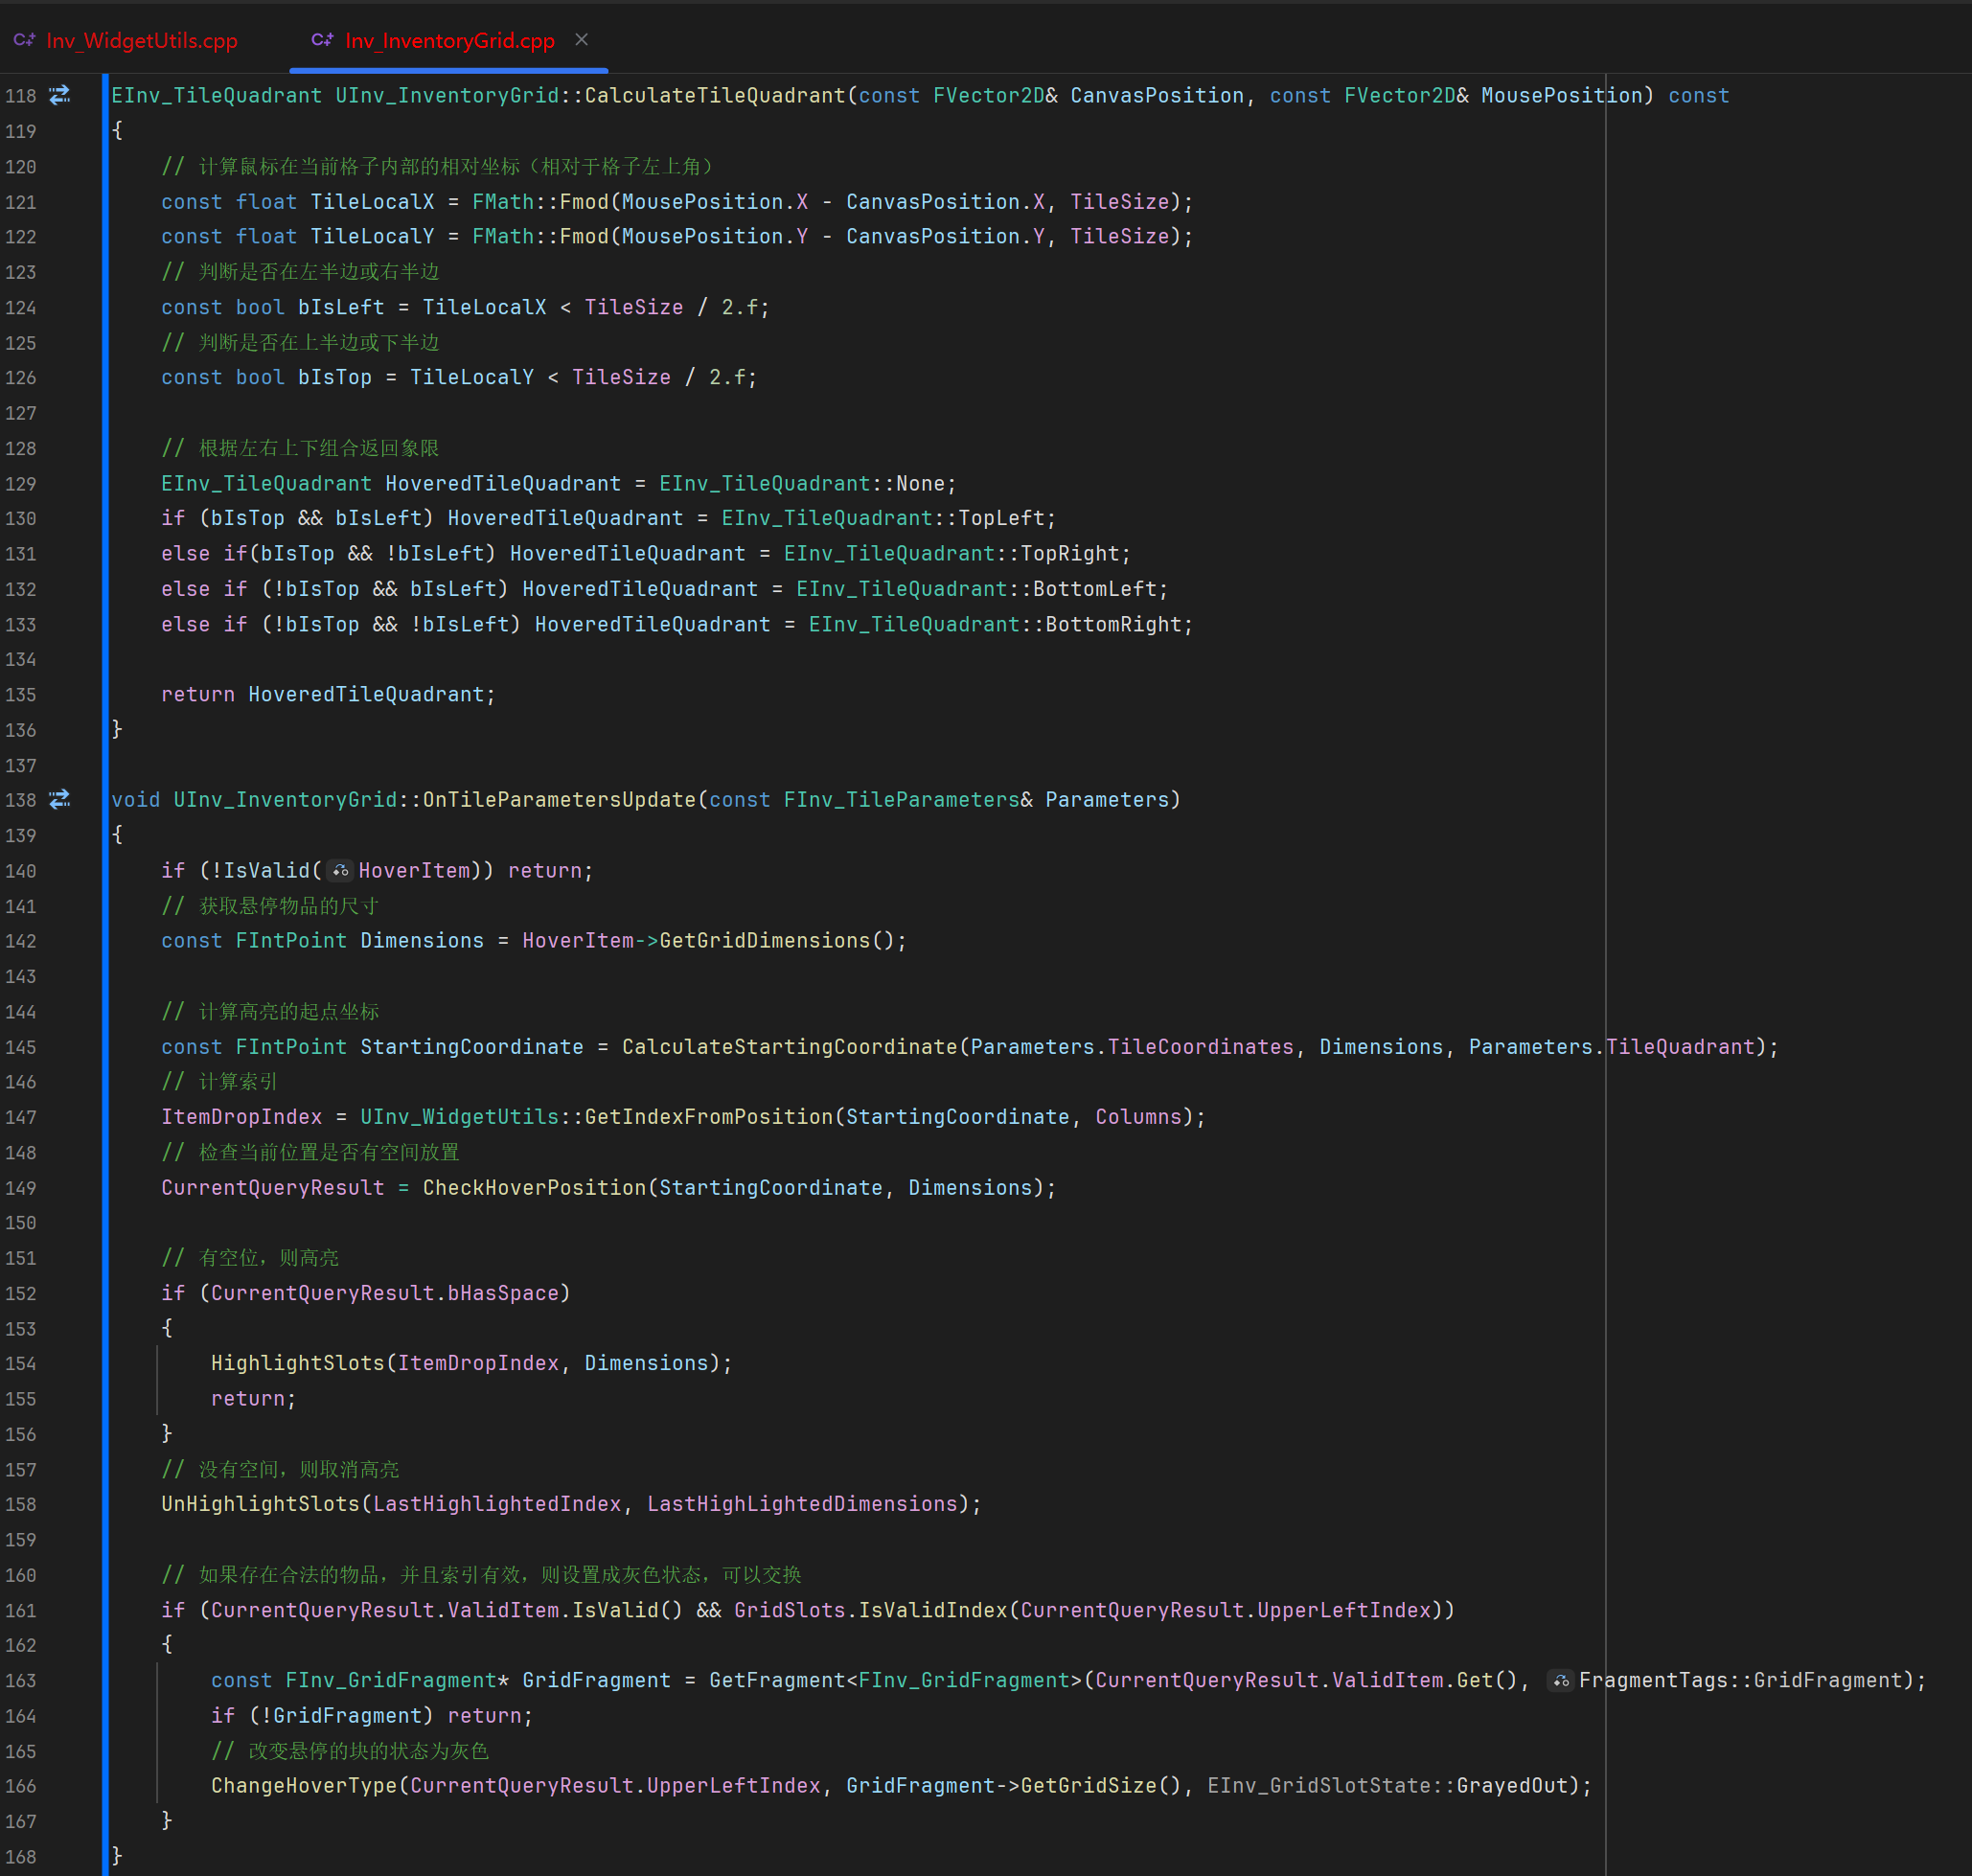Click the CalculateStartingCoordinate function call

pos(789,1046)
